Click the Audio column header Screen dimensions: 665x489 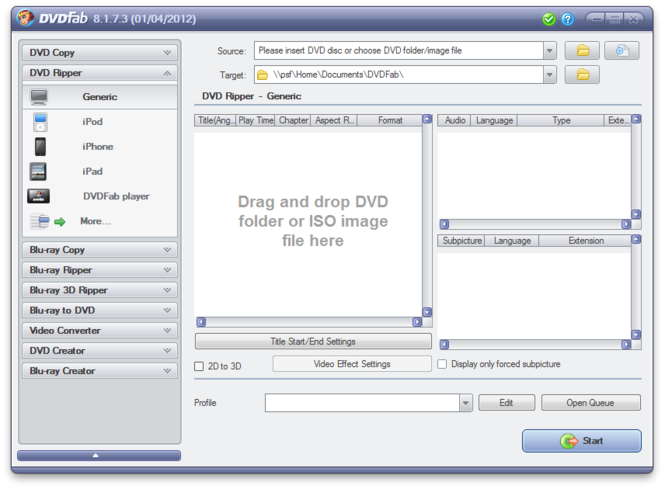(454, 120)
